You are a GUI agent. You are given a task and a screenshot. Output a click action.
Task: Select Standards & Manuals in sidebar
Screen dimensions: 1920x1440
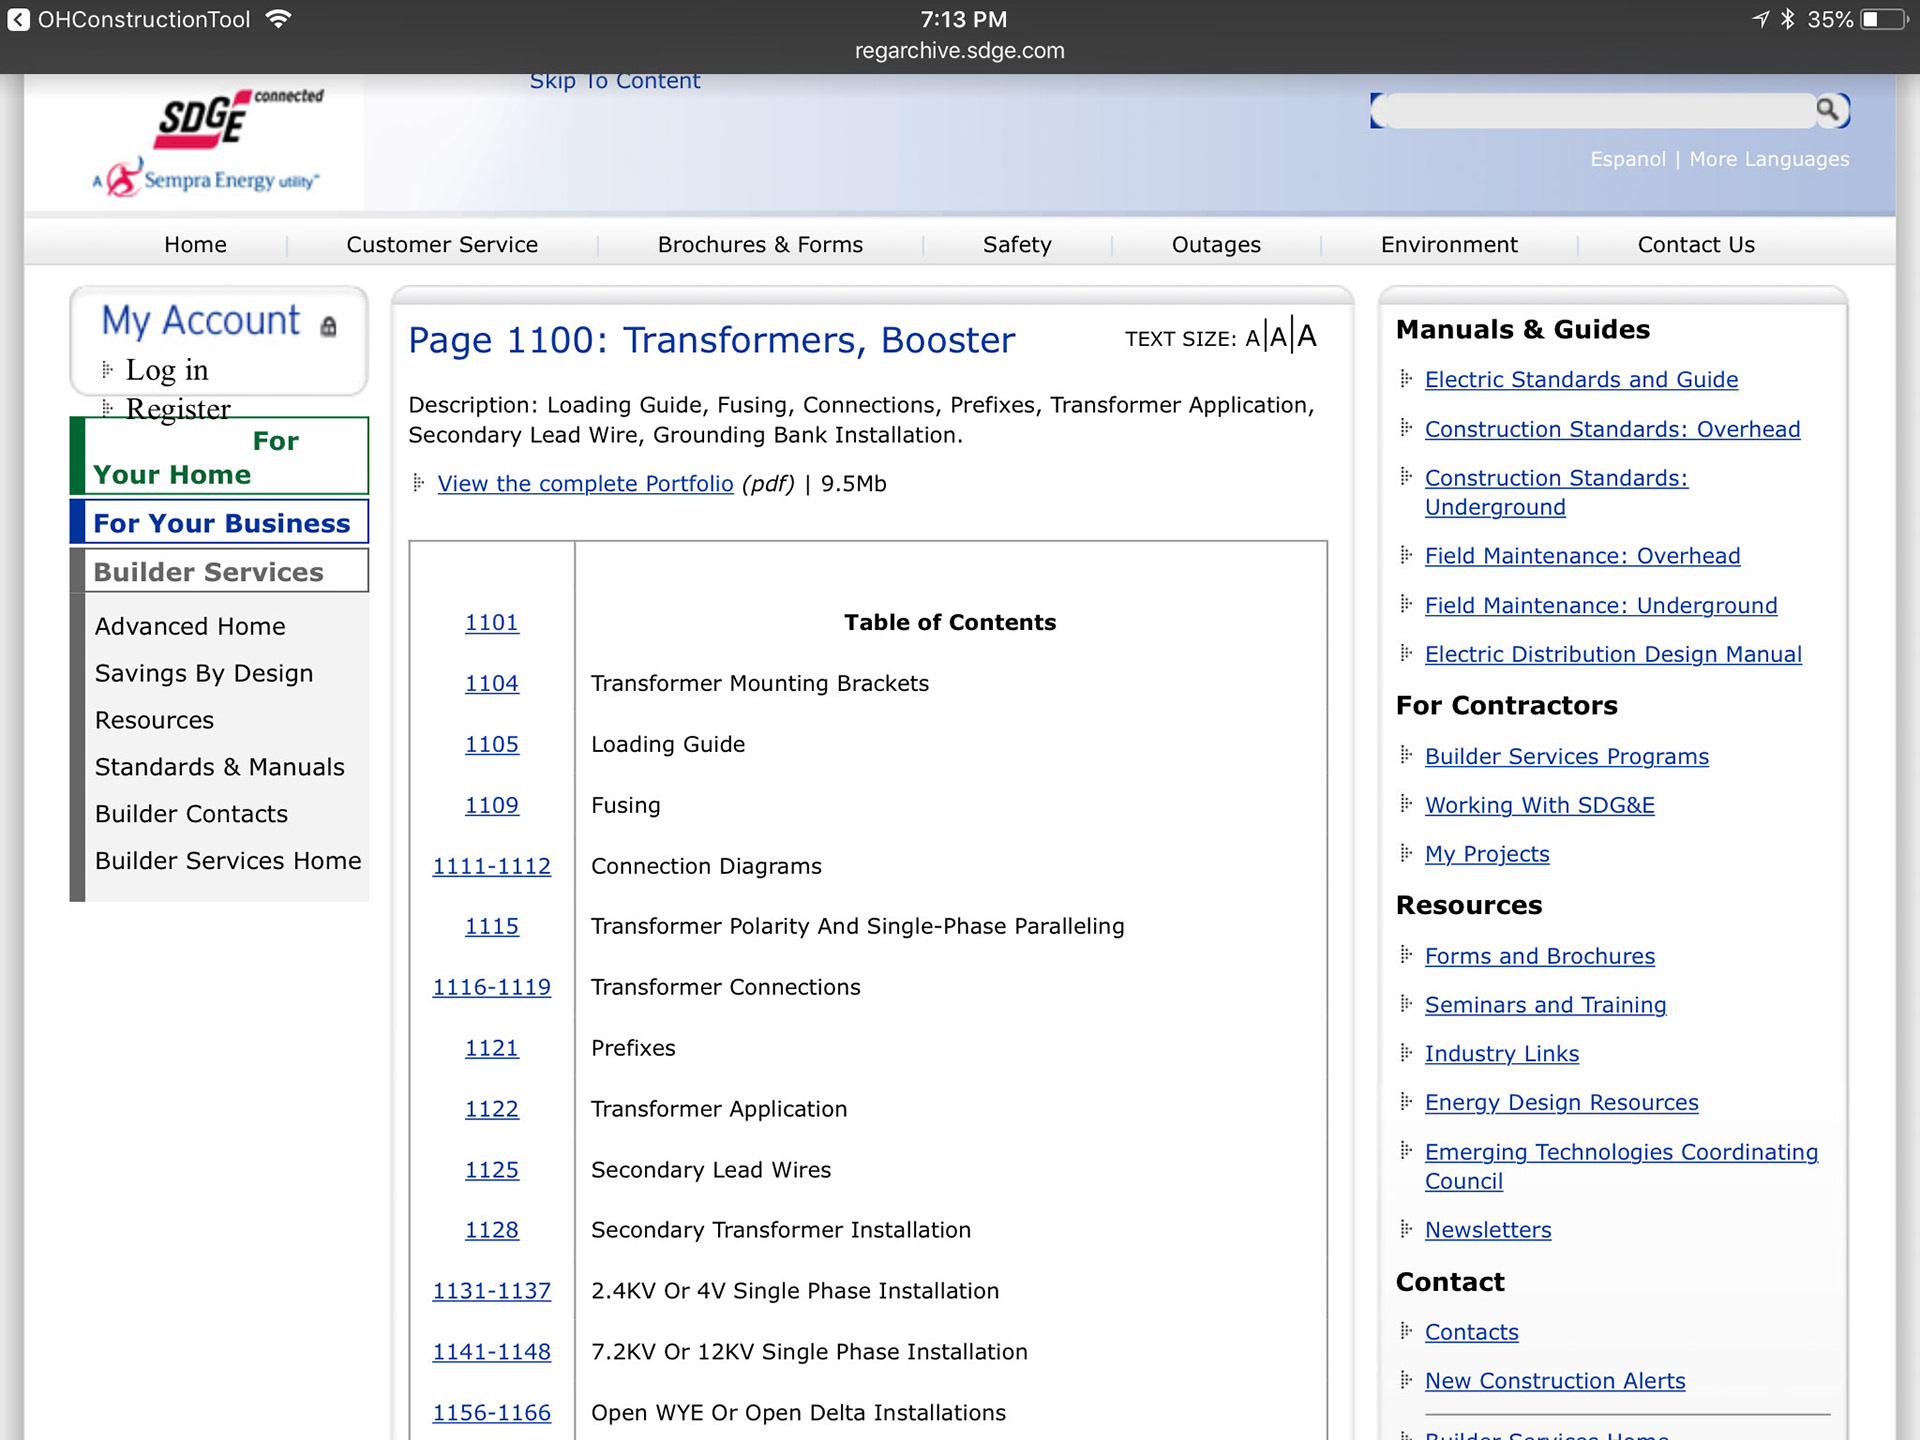coord(219,767)
